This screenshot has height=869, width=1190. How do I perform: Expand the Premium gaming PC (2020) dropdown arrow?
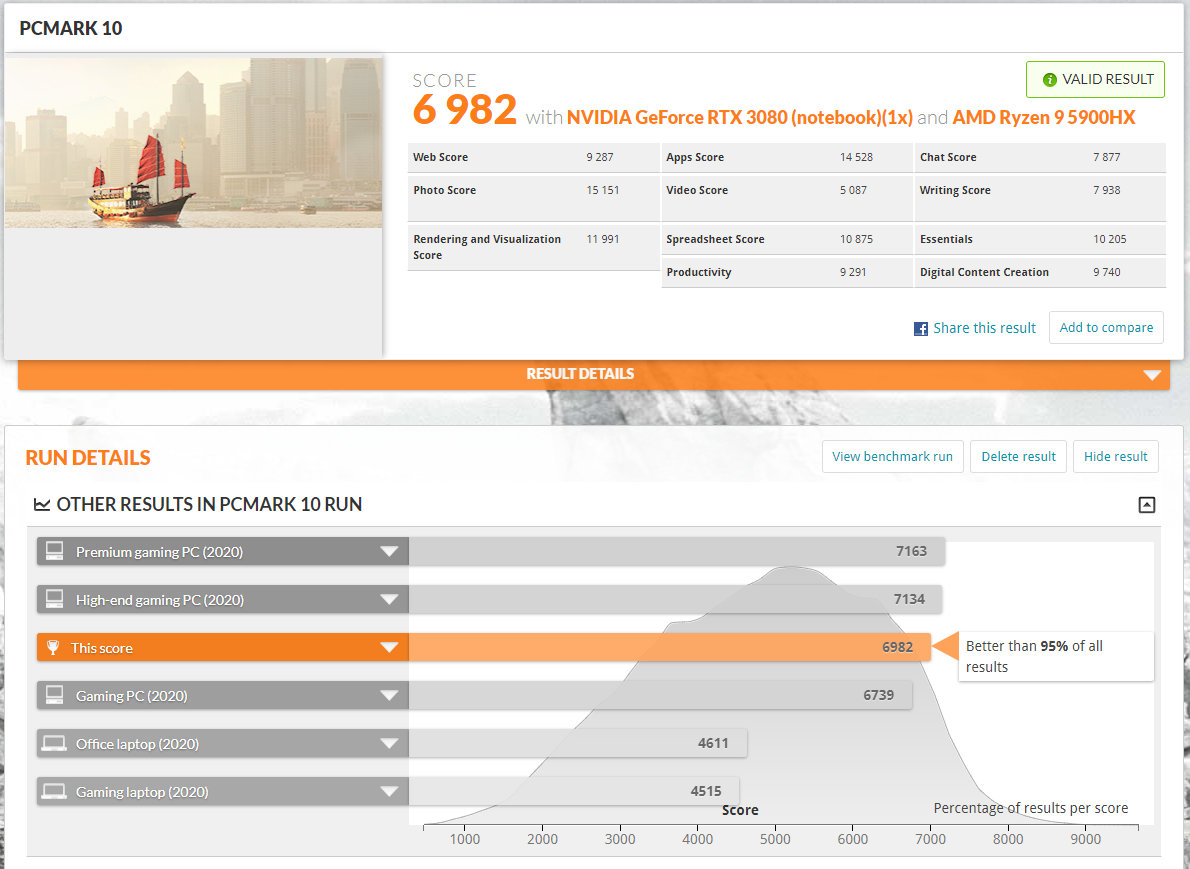pos(389,552)
